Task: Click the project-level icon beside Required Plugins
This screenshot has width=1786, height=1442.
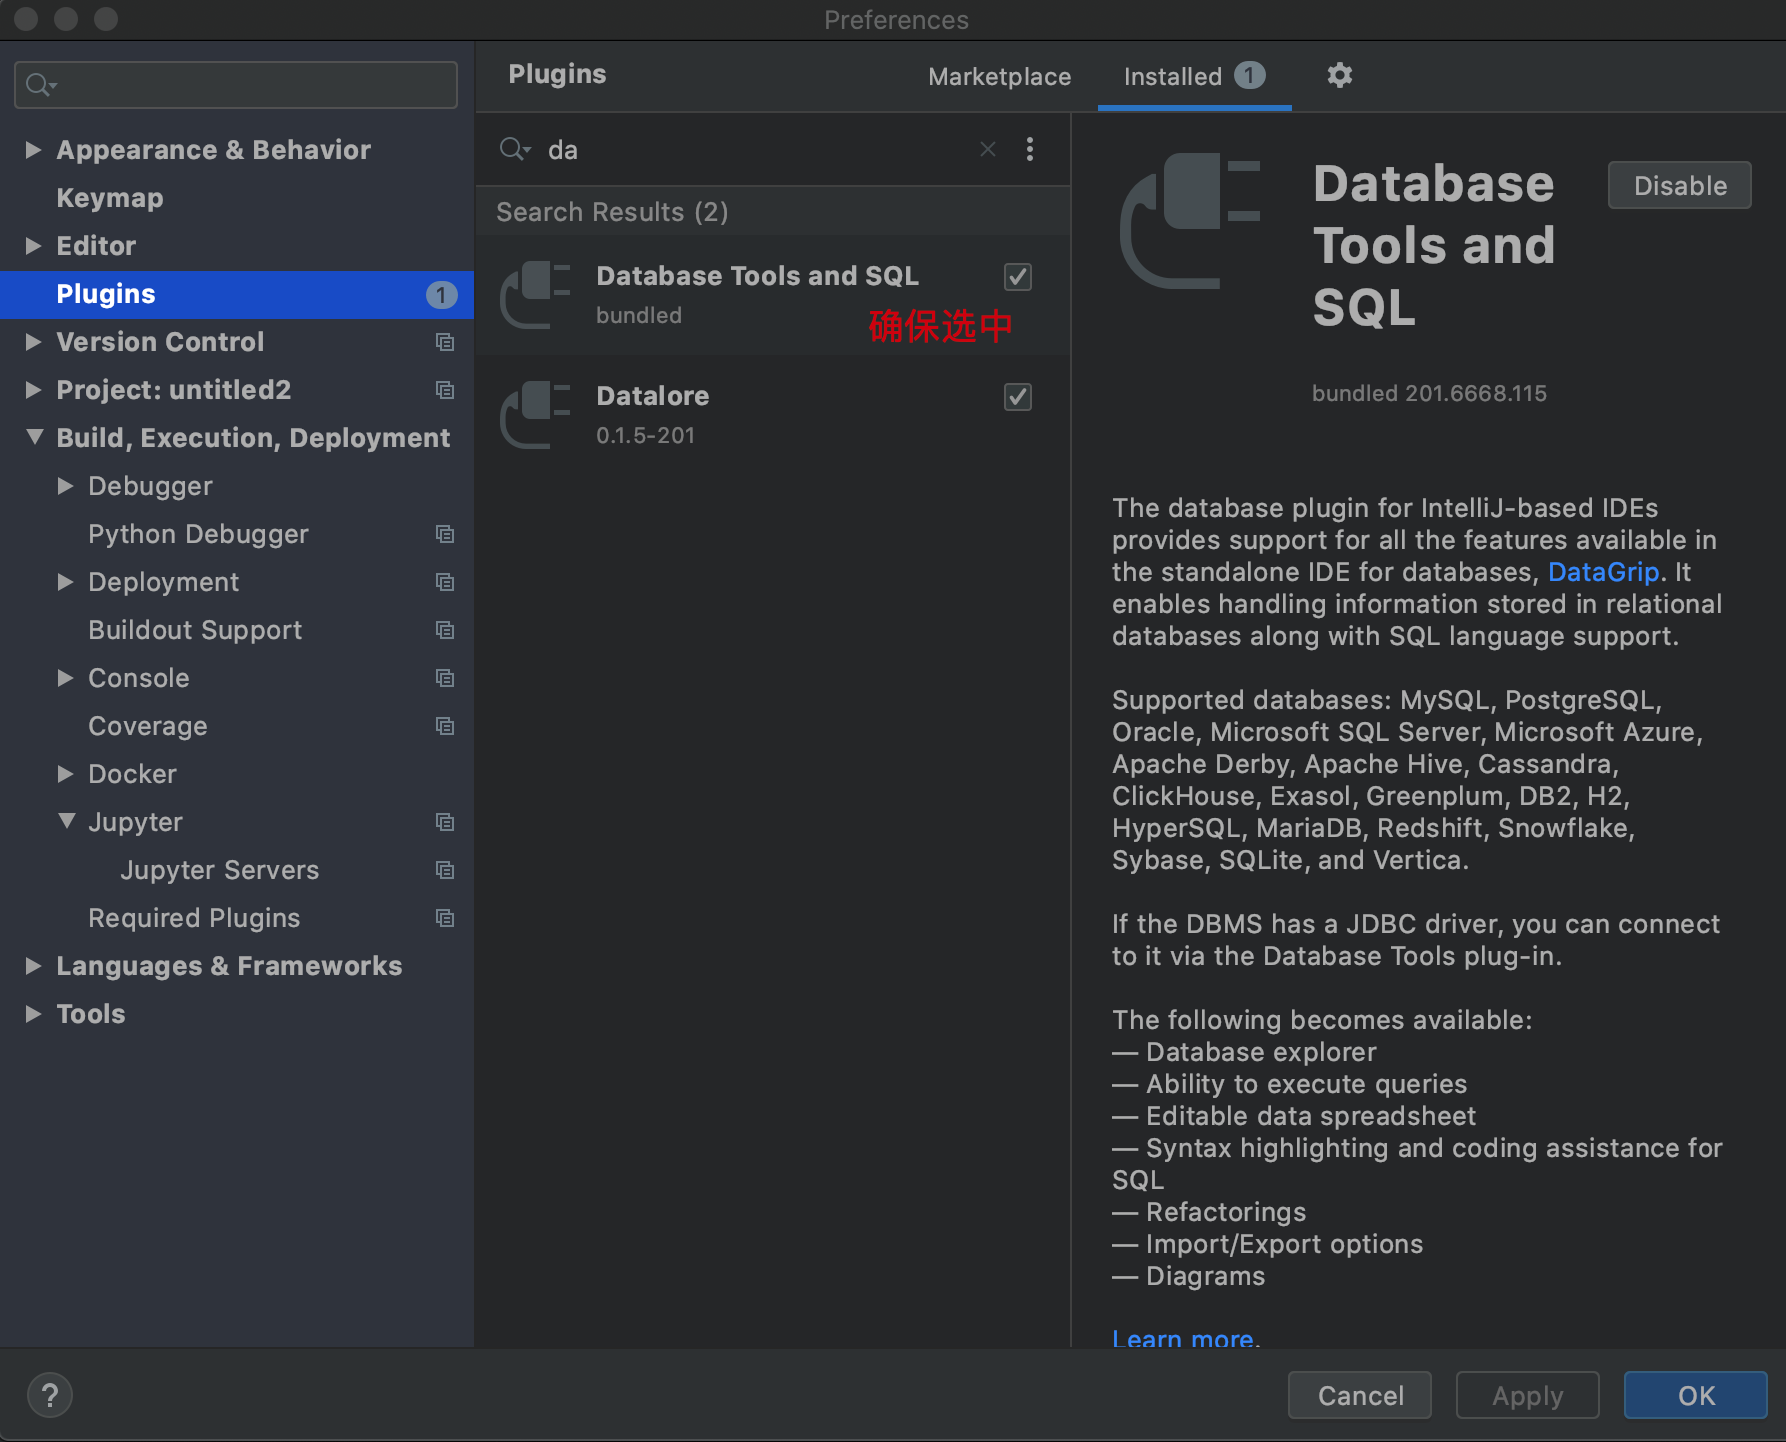Action: (x=445, y=918)
